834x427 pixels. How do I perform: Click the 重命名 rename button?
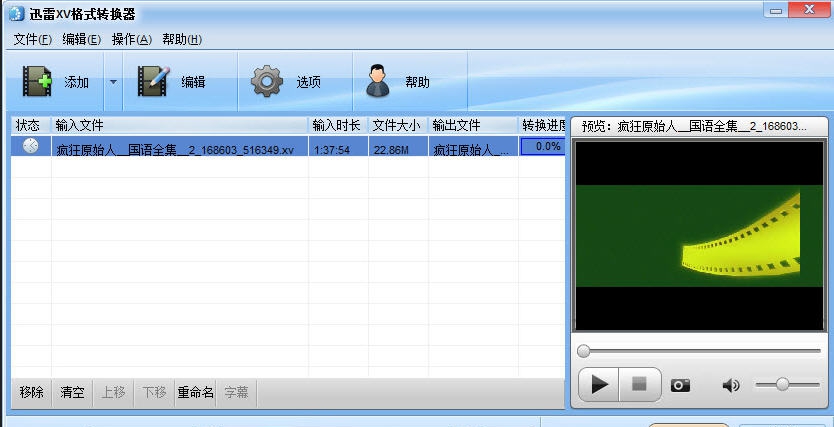[195, 393]
